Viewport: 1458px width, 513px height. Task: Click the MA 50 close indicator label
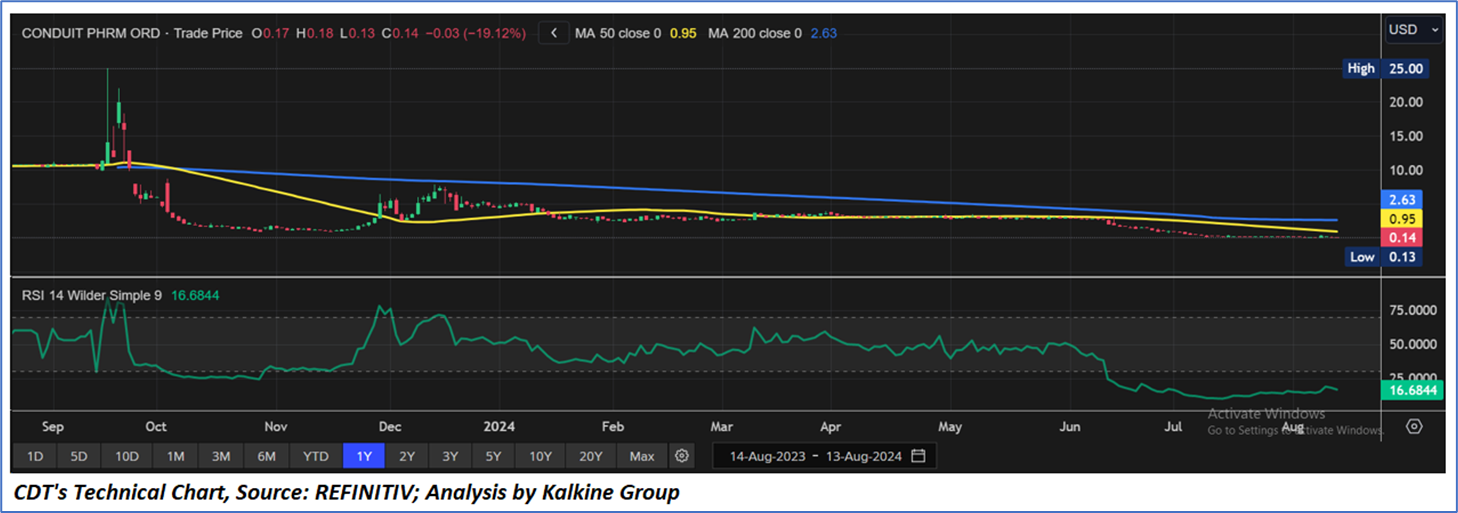pyautogui.click(x=618, y=33)
